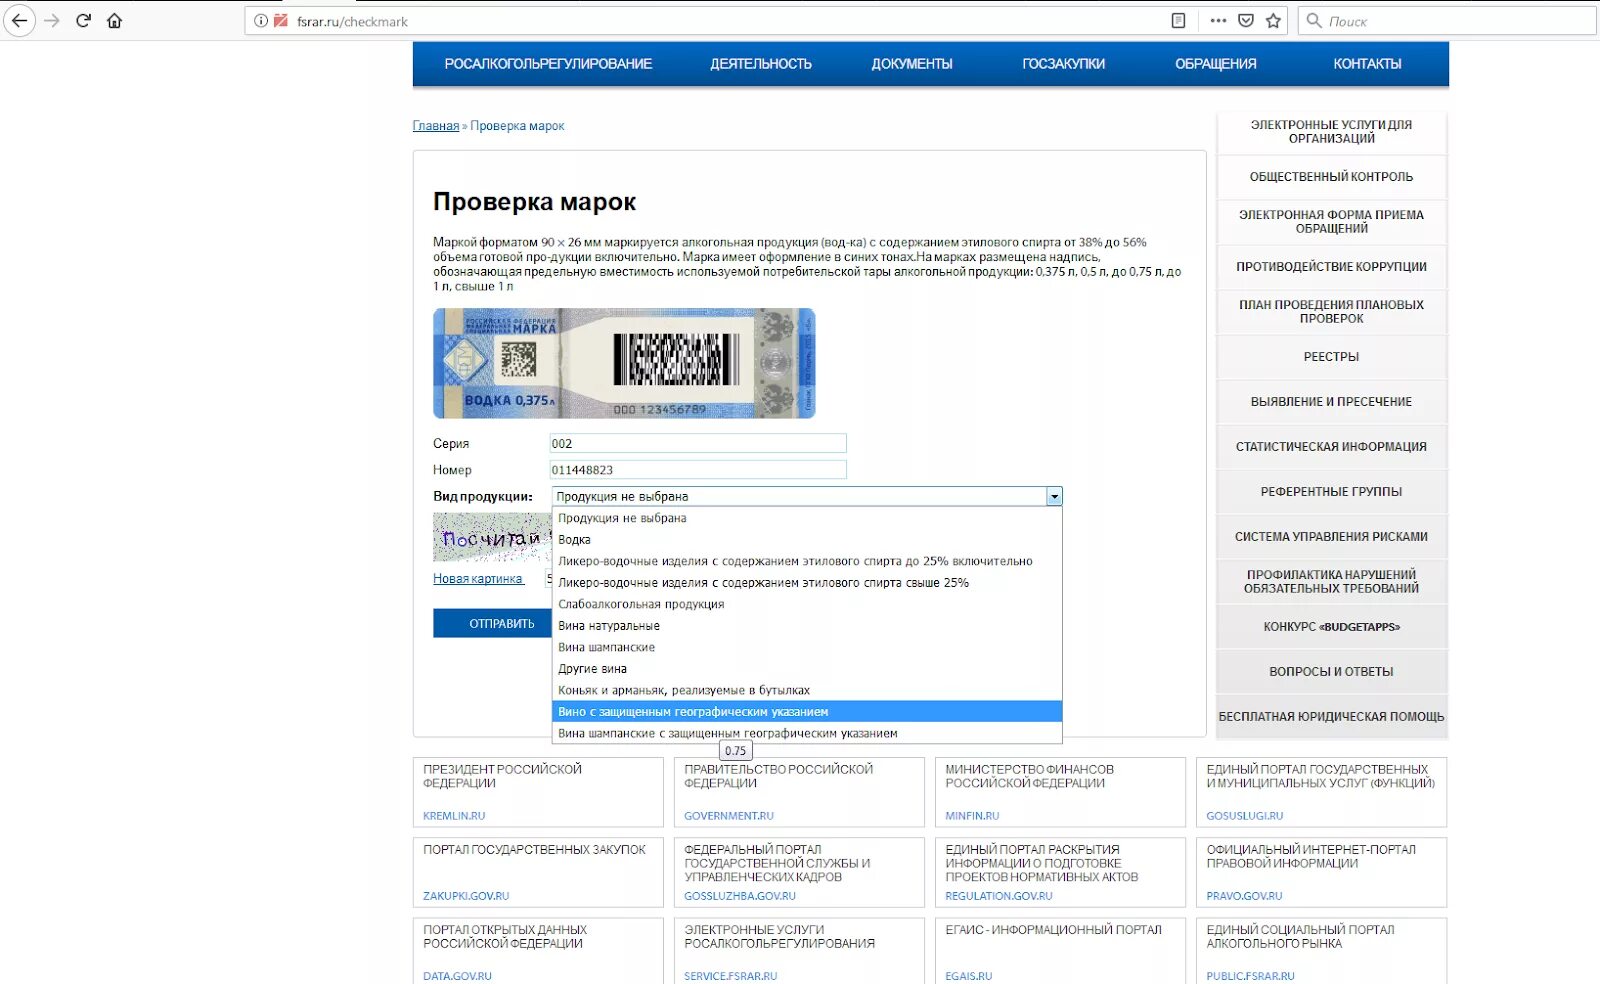1600x984 pixels.
Task: Visit ZAKUPKI.GOV.RU link
Action: pos(466,896)
